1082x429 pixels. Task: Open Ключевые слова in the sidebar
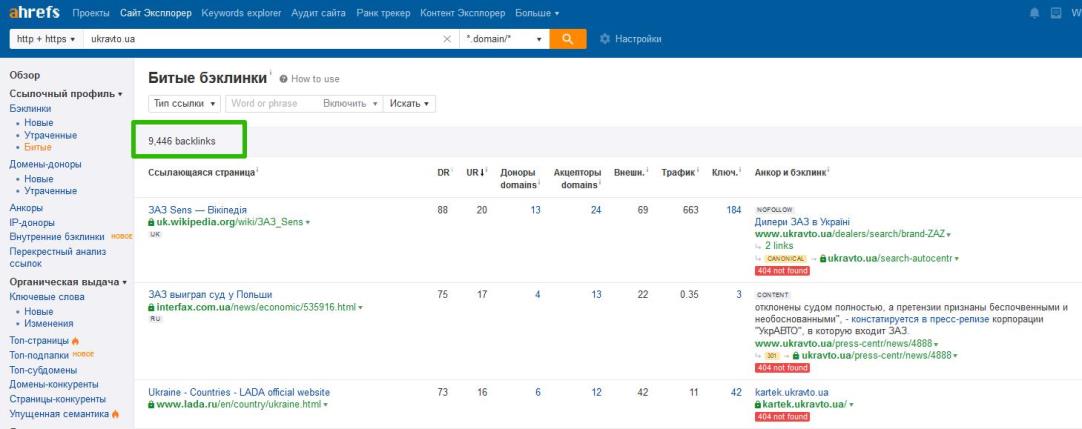(x=47, y=297)
